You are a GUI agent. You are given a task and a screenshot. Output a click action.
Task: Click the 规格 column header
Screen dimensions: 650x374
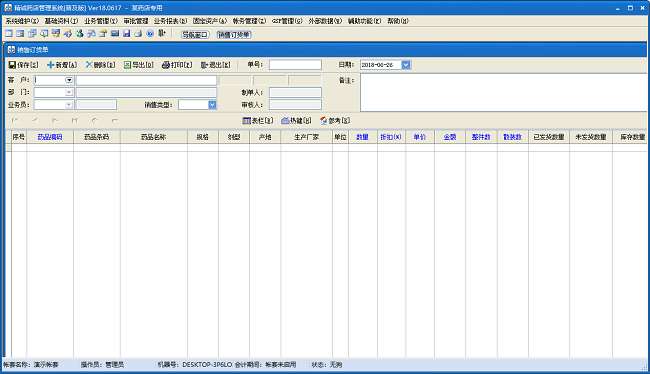coord(203,137)
